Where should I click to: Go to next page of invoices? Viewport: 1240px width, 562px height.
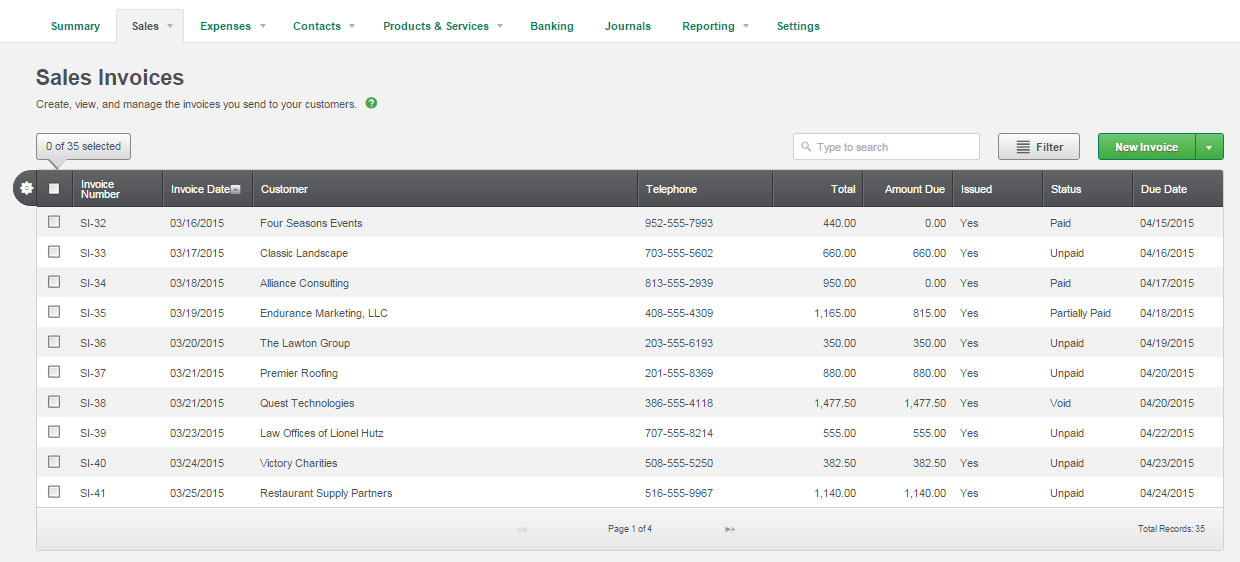pyautogui.click(x=730, y=529)
